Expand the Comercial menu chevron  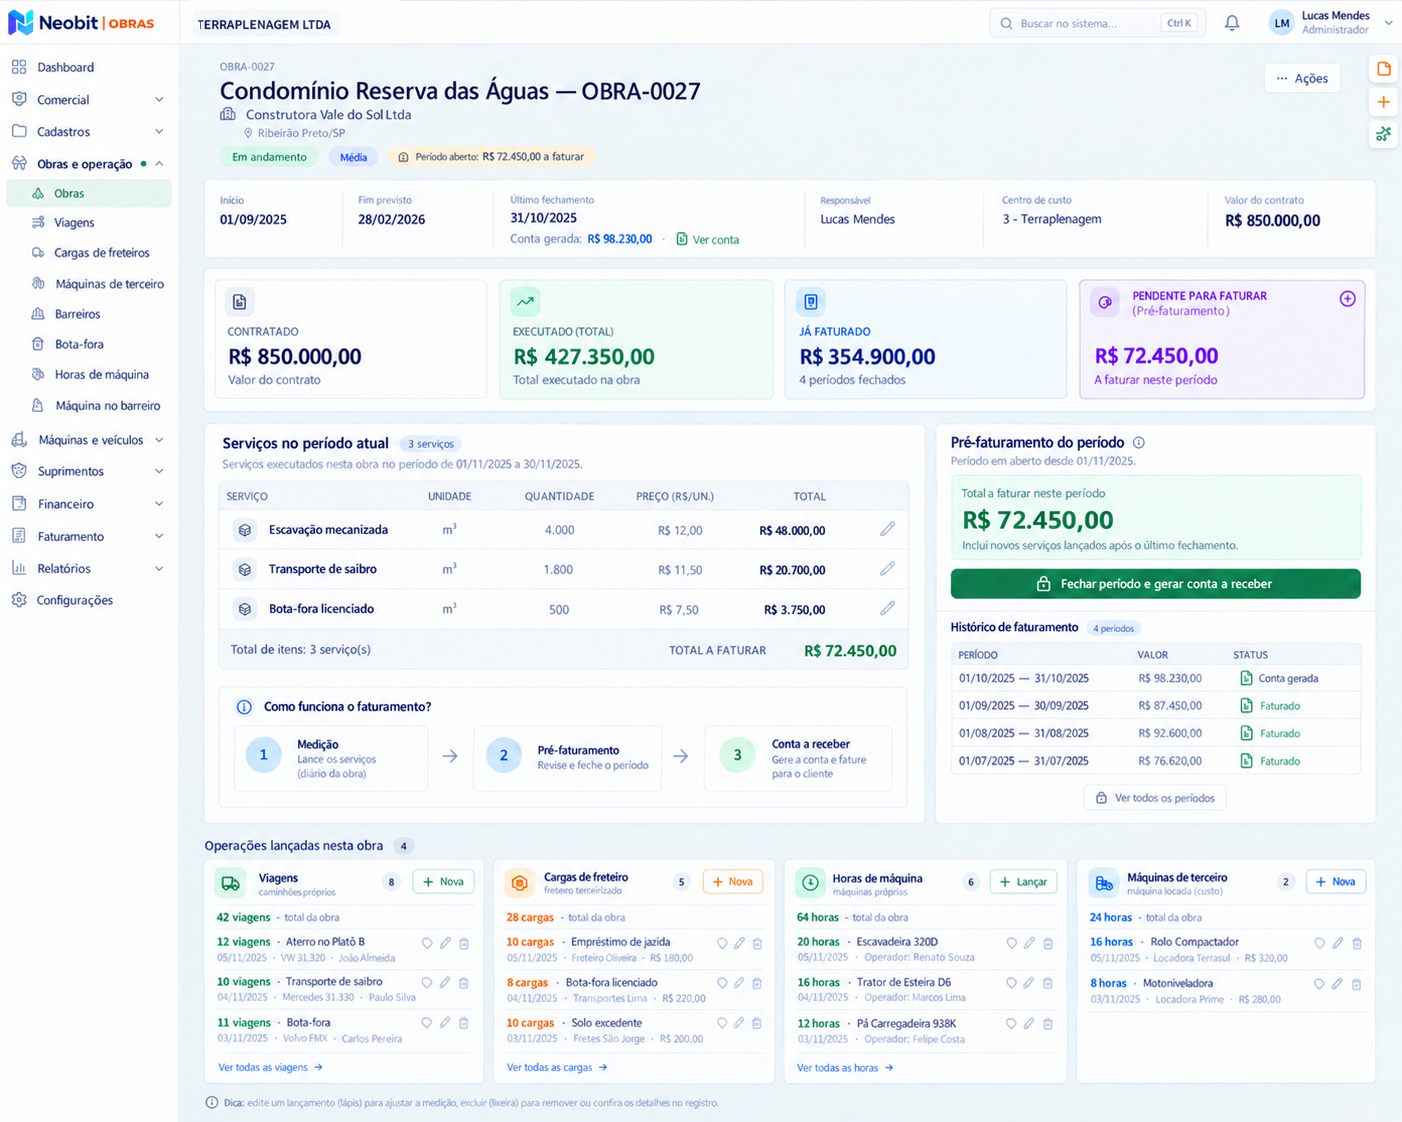159,100
